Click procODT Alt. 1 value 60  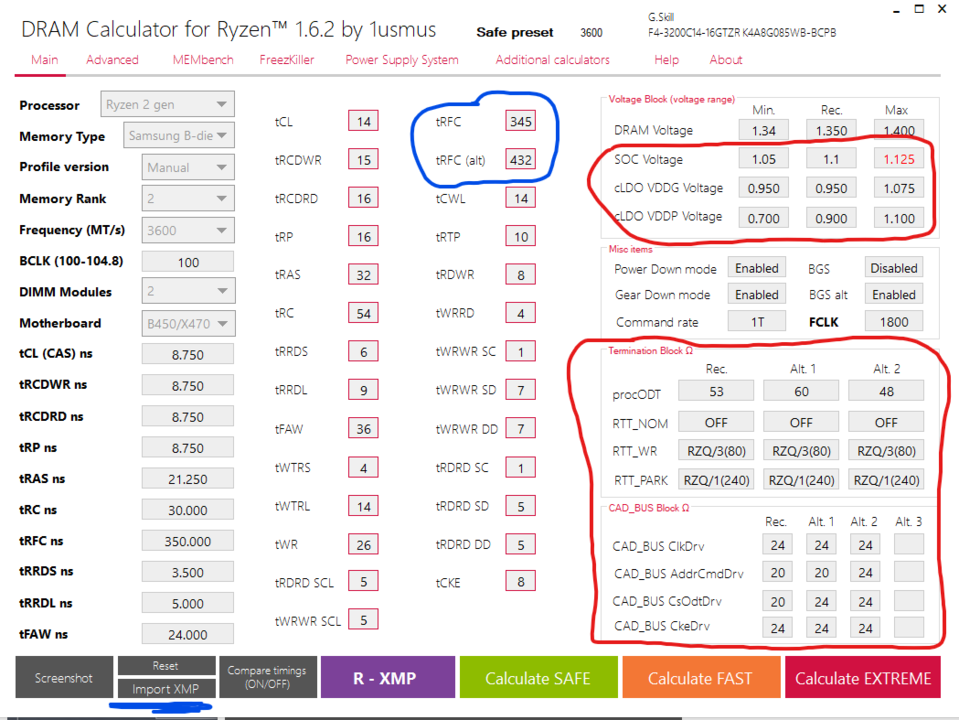tap(801, 391)
